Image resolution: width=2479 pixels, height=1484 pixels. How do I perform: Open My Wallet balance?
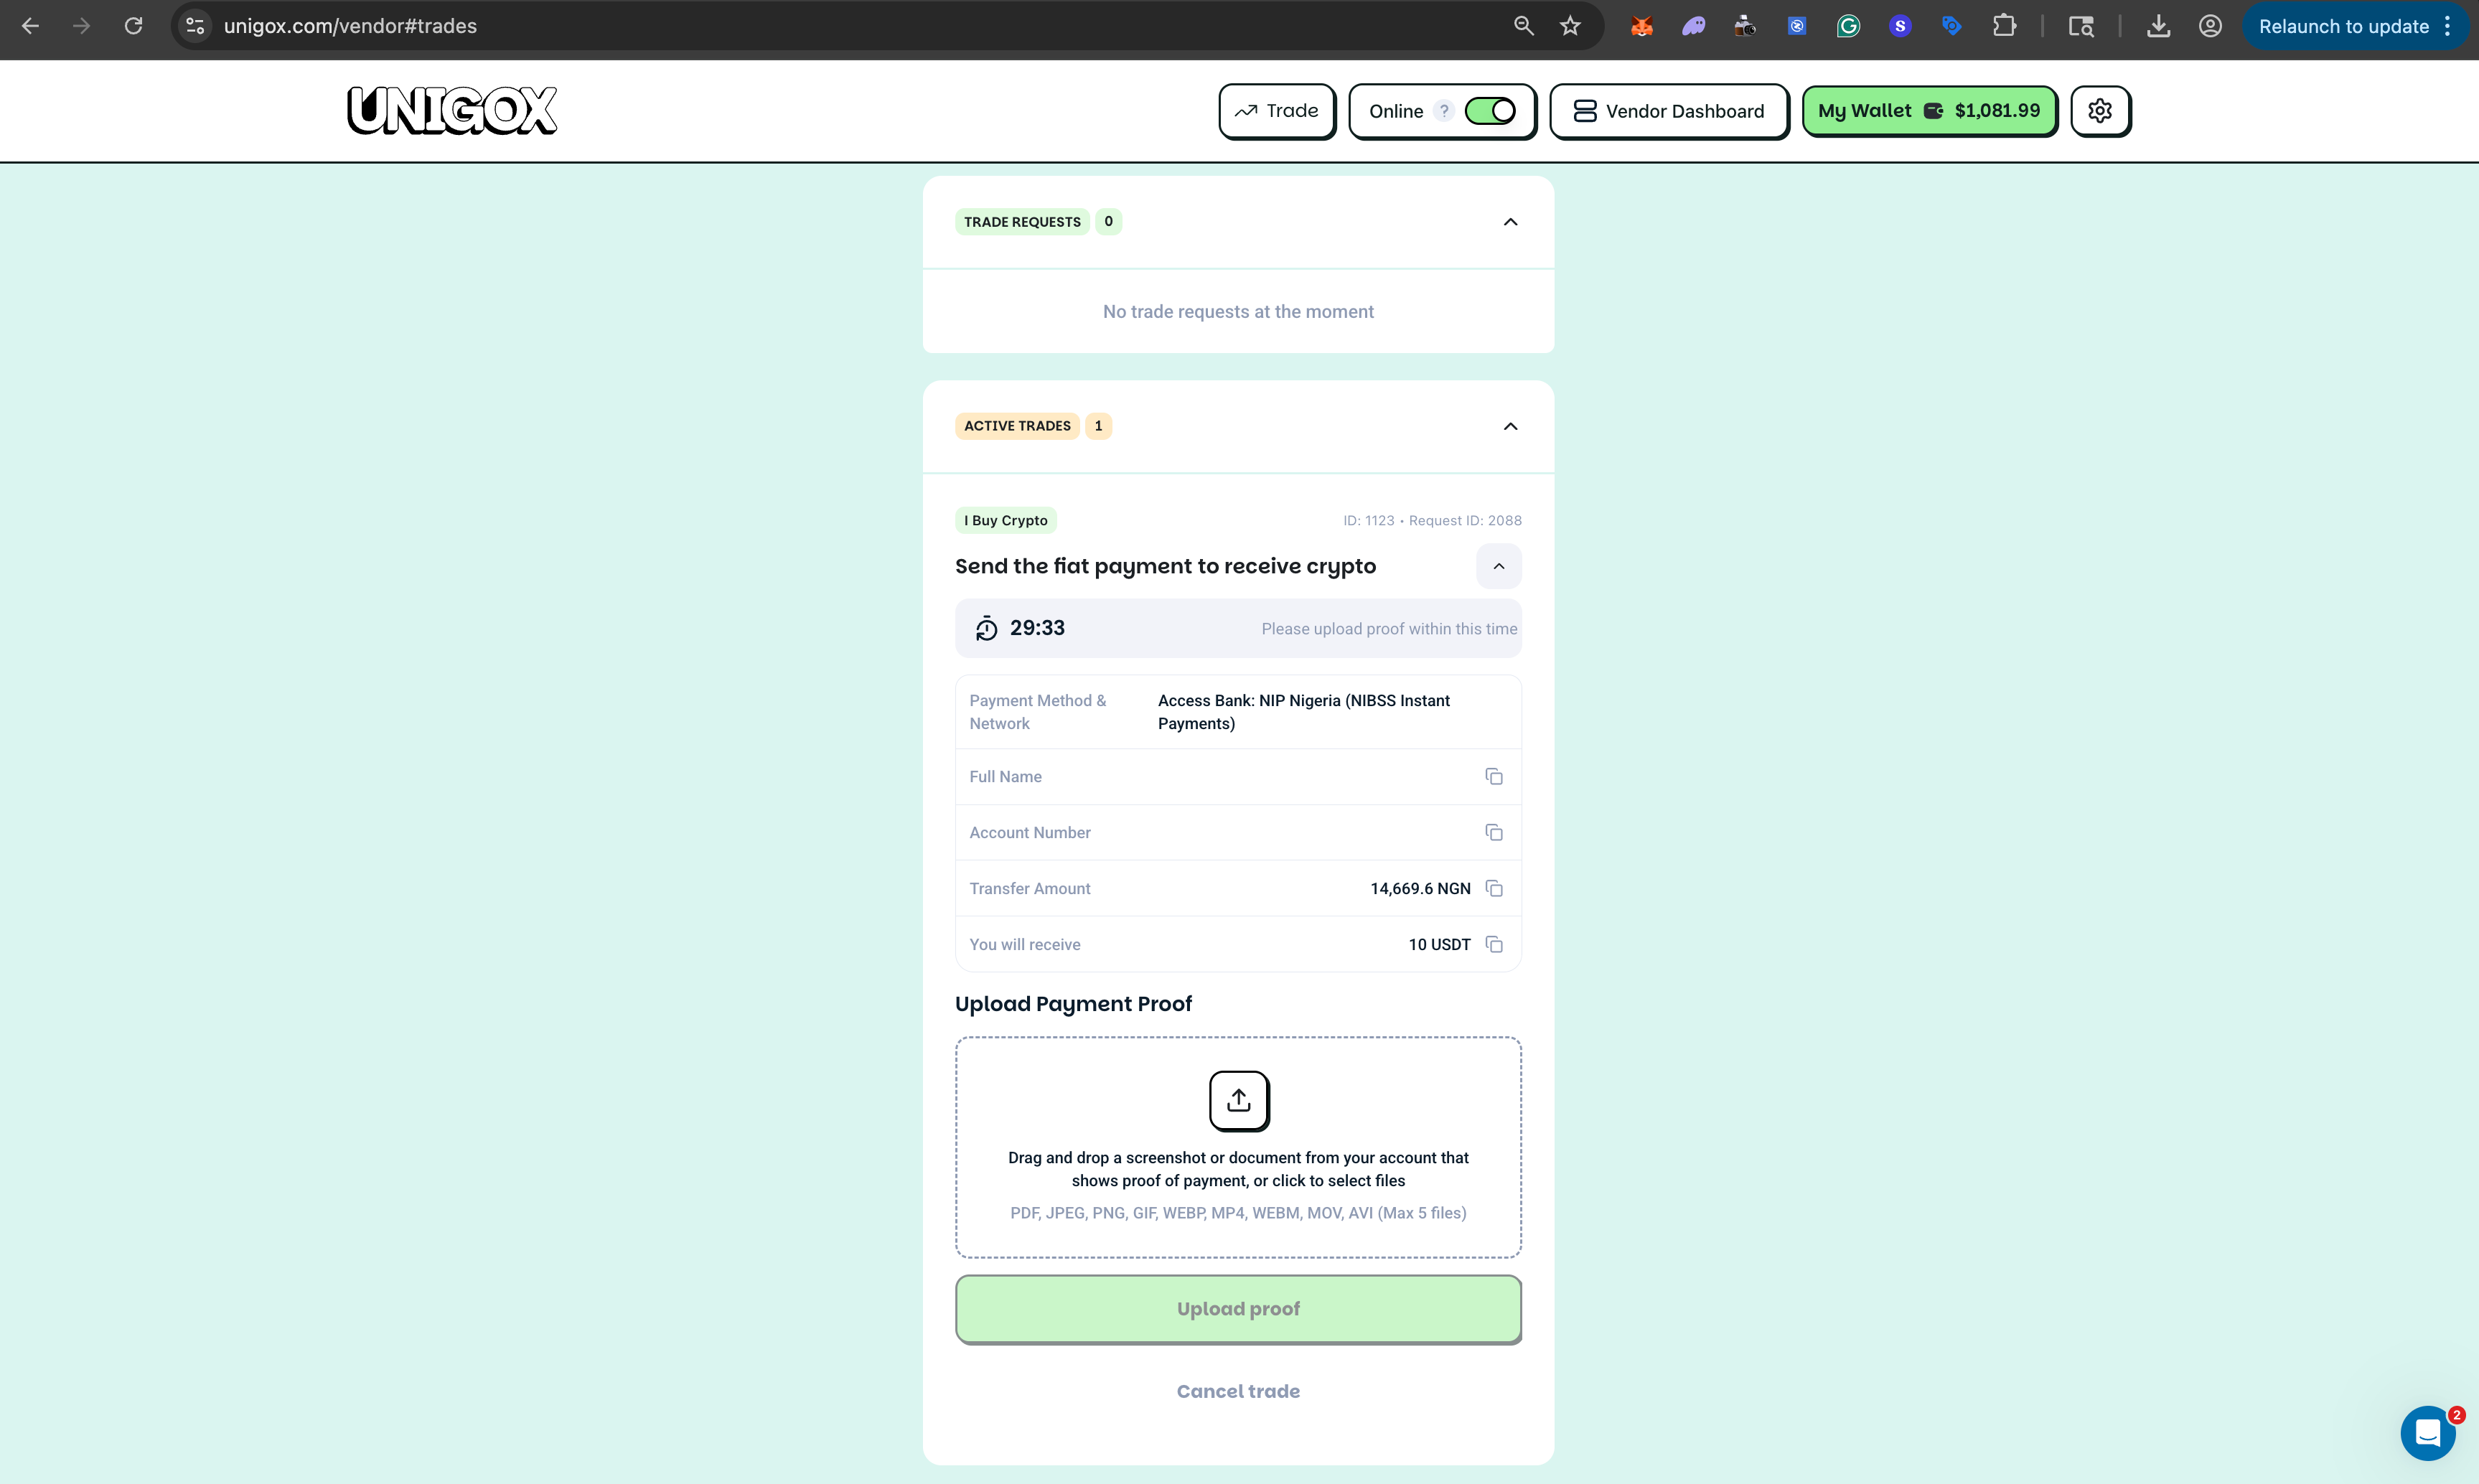(x=1929, y=111)
